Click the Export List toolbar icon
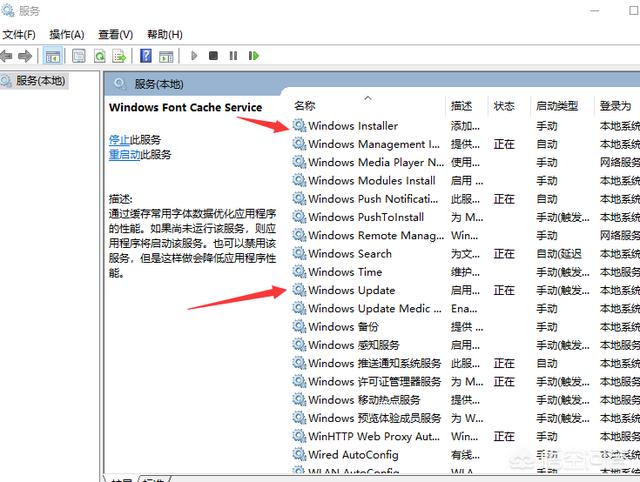 point(119,56)
